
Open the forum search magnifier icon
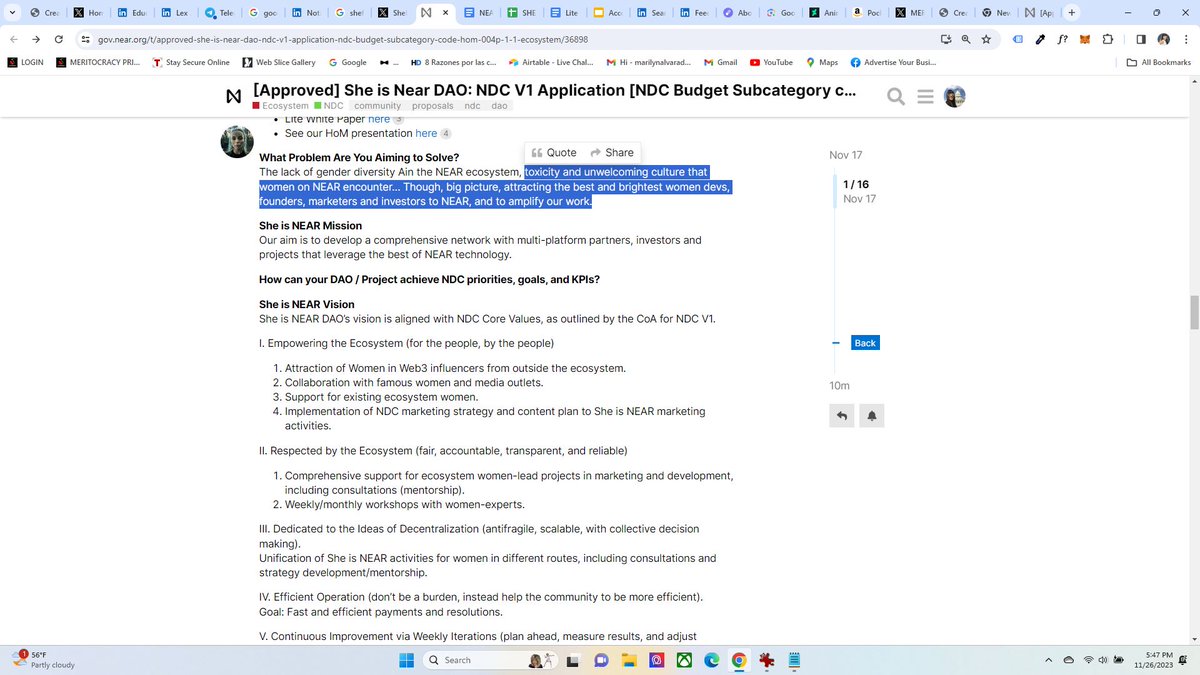coord(896,96)
